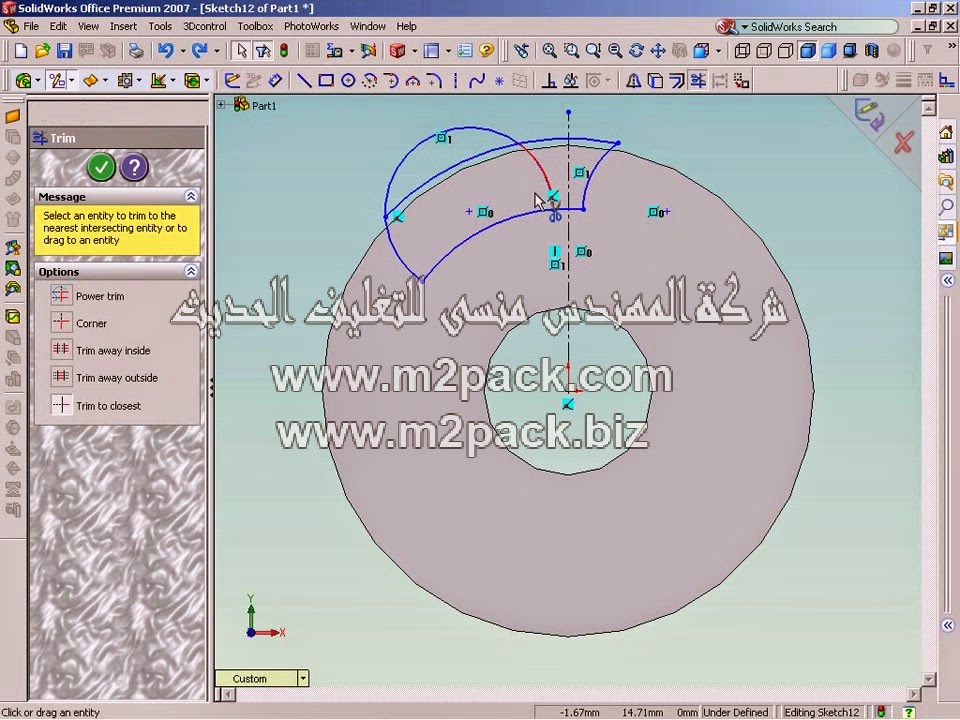This screenshot has height=720, width=960.
Task: Undo the last action
Action: (165, 51)
